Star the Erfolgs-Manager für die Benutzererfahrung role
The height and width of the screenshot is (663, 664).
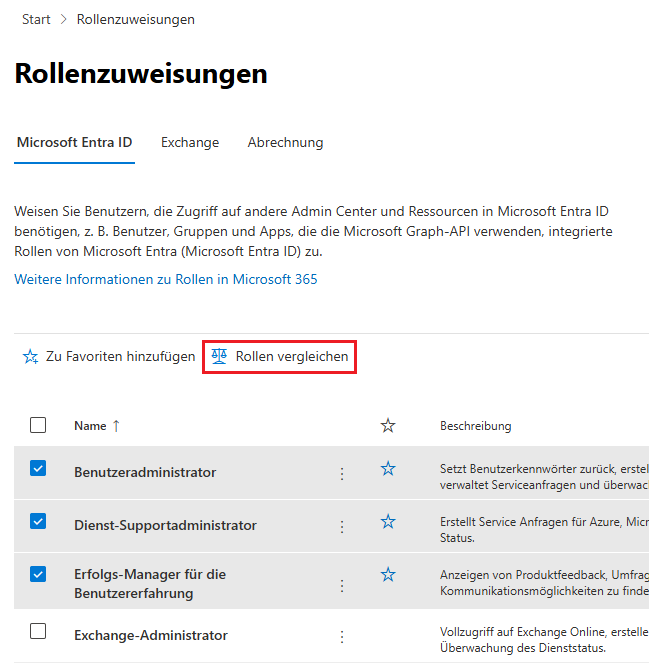point(388,575)
